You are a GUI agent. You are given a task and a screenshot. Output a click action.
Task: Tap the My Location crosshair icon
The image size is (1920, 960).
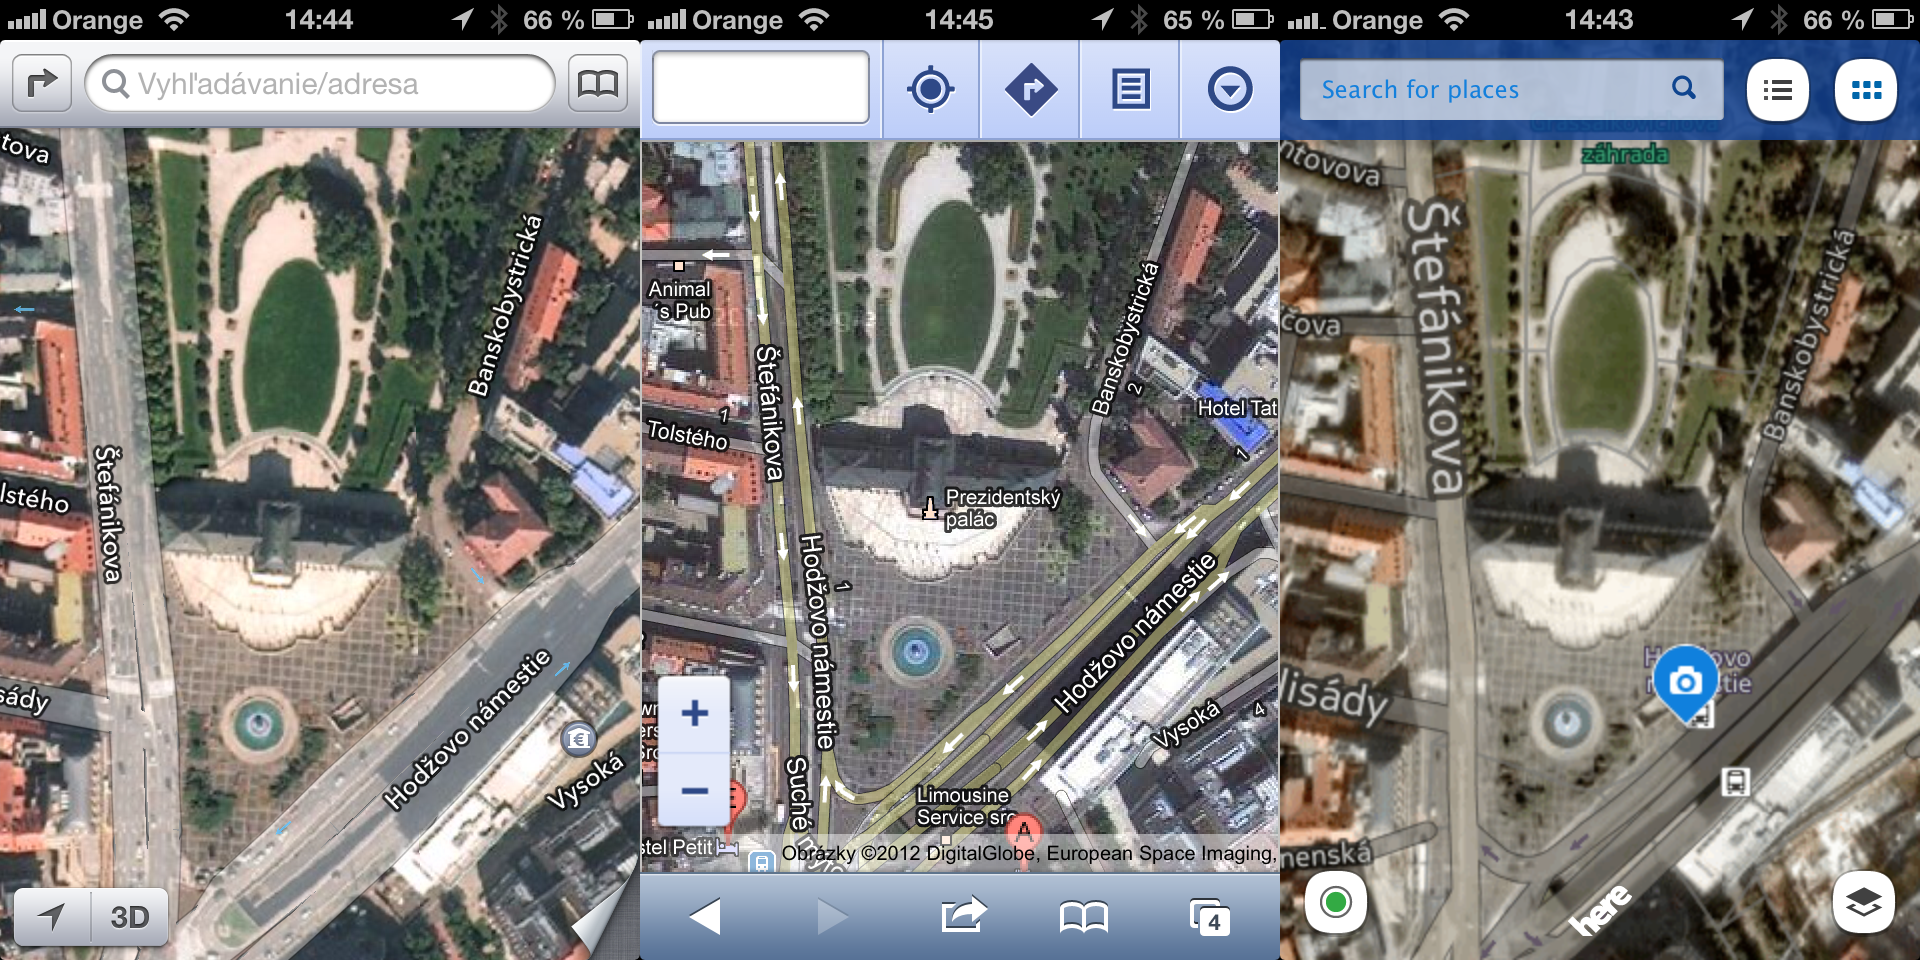point(930,89)
